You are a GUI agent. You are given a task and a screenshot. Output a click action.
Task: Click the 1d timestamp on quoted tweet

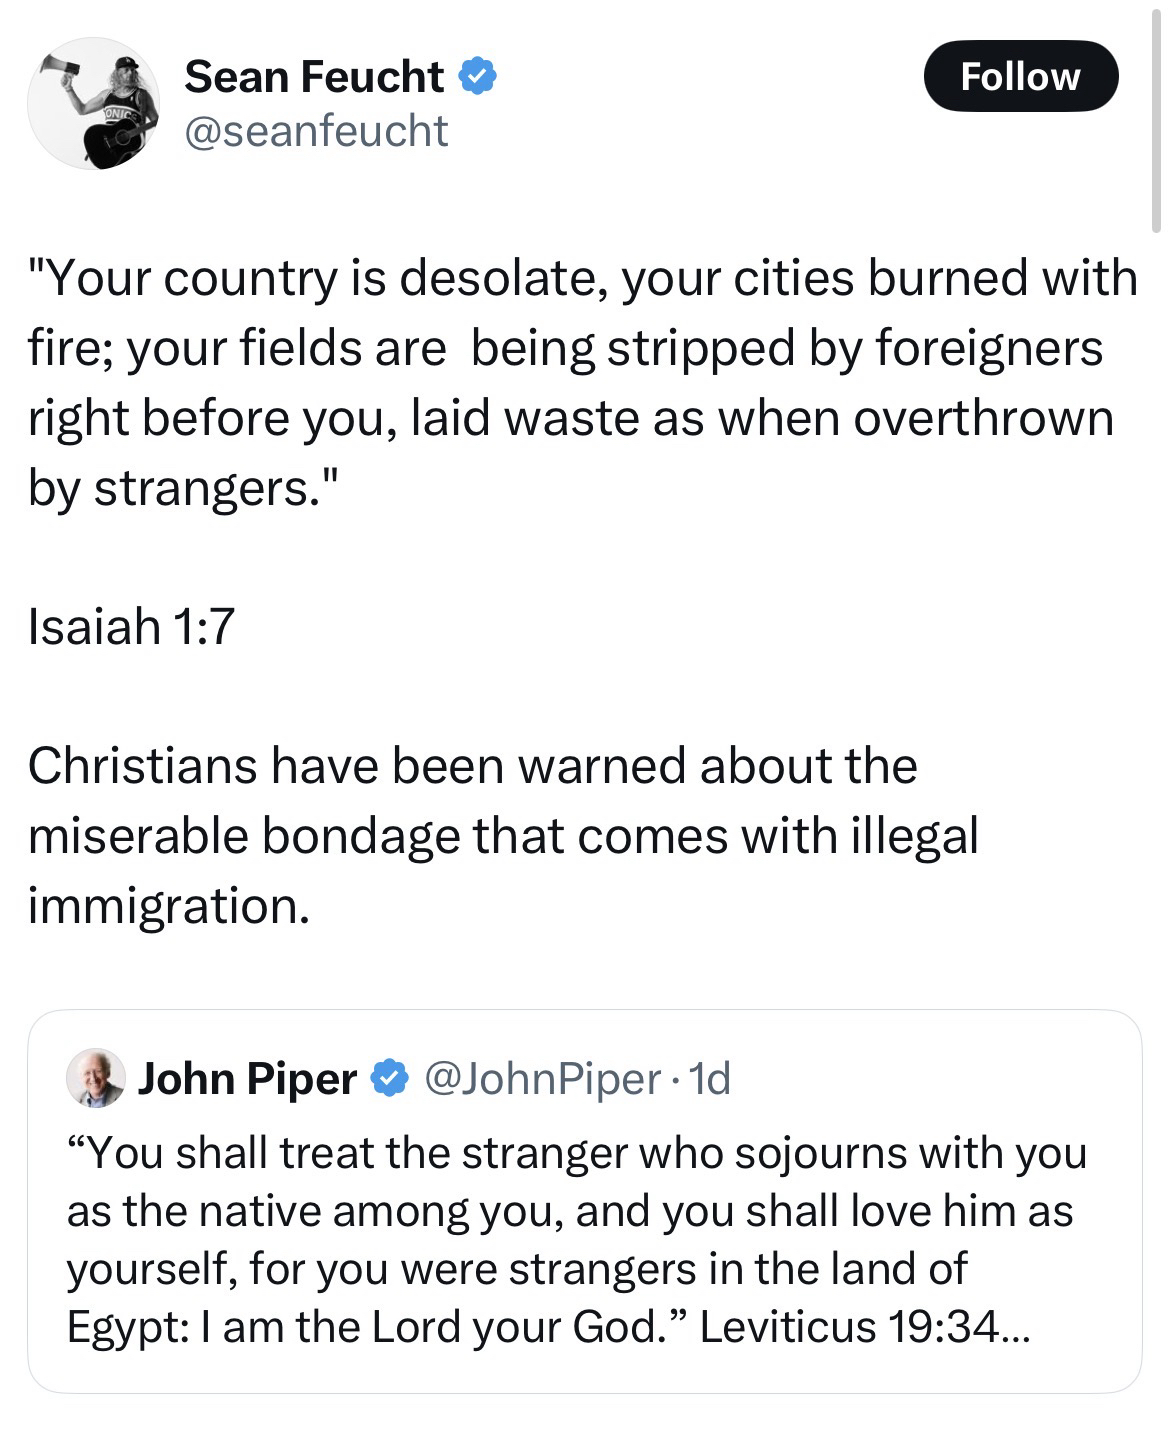coord(711,1078)
